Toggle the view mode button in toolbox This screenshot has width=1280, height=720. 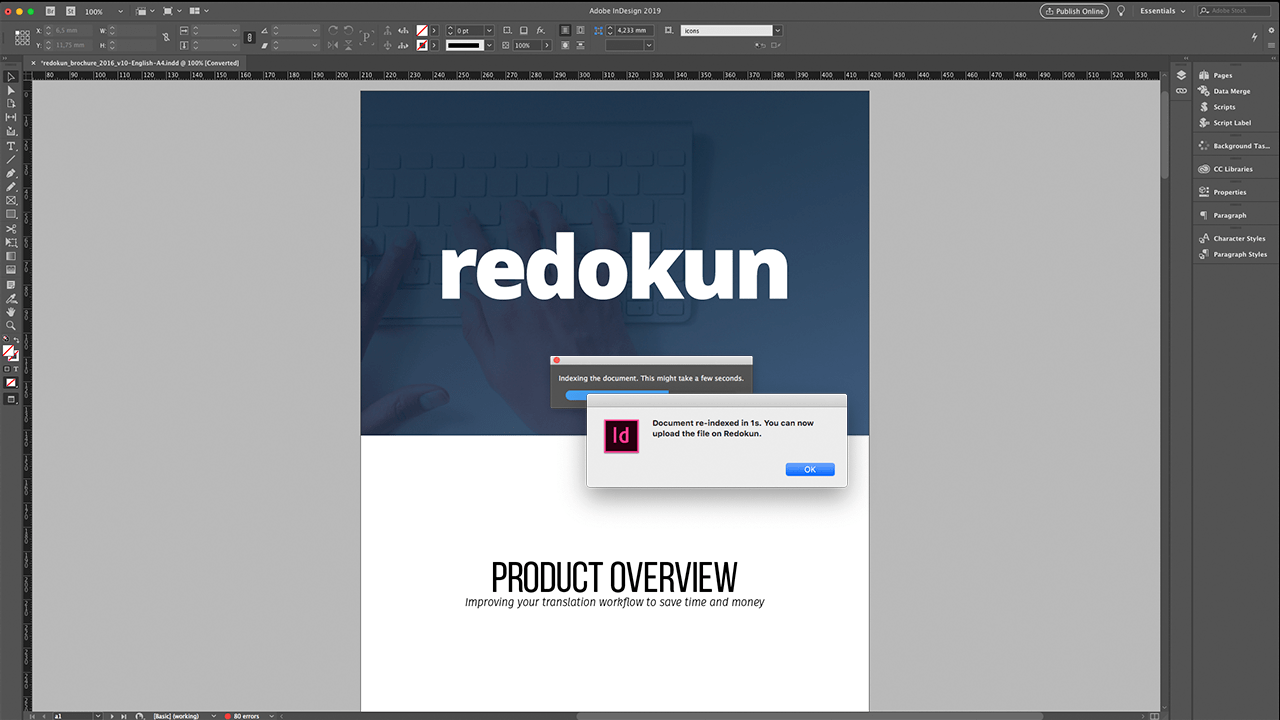pos(11,399)
